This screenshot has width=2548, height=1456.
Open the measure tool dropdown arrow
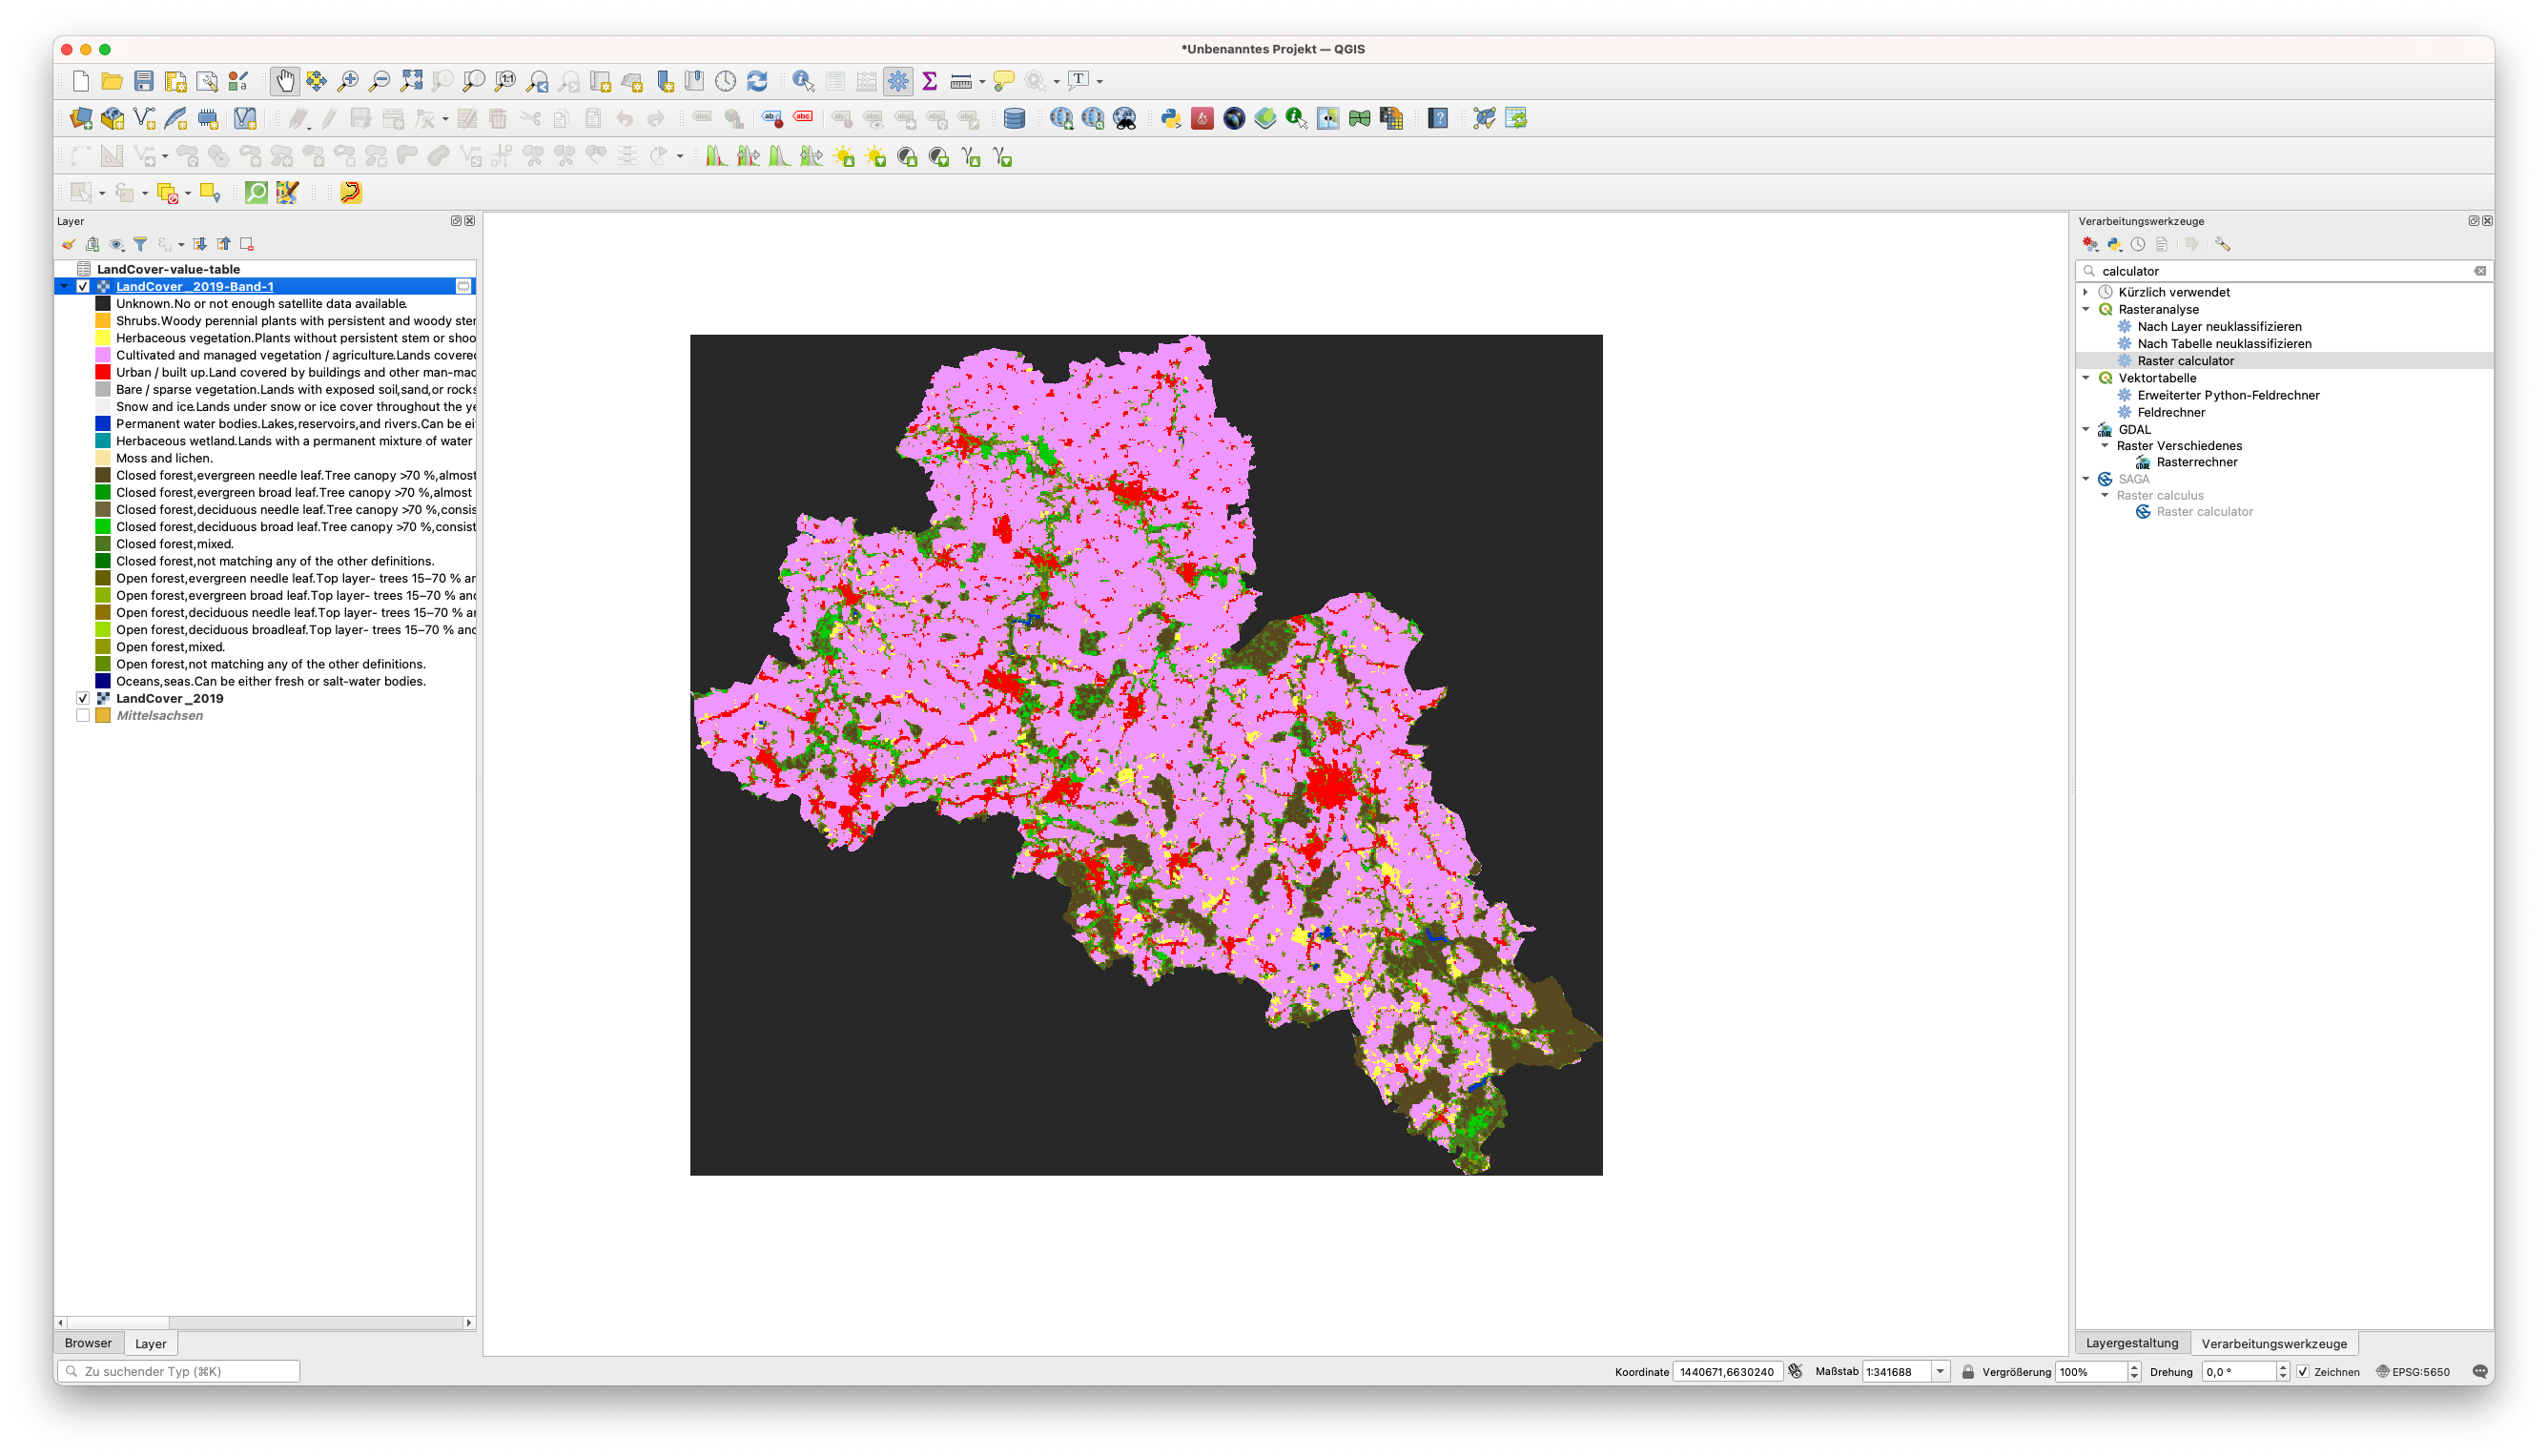[x=982, y=82]
